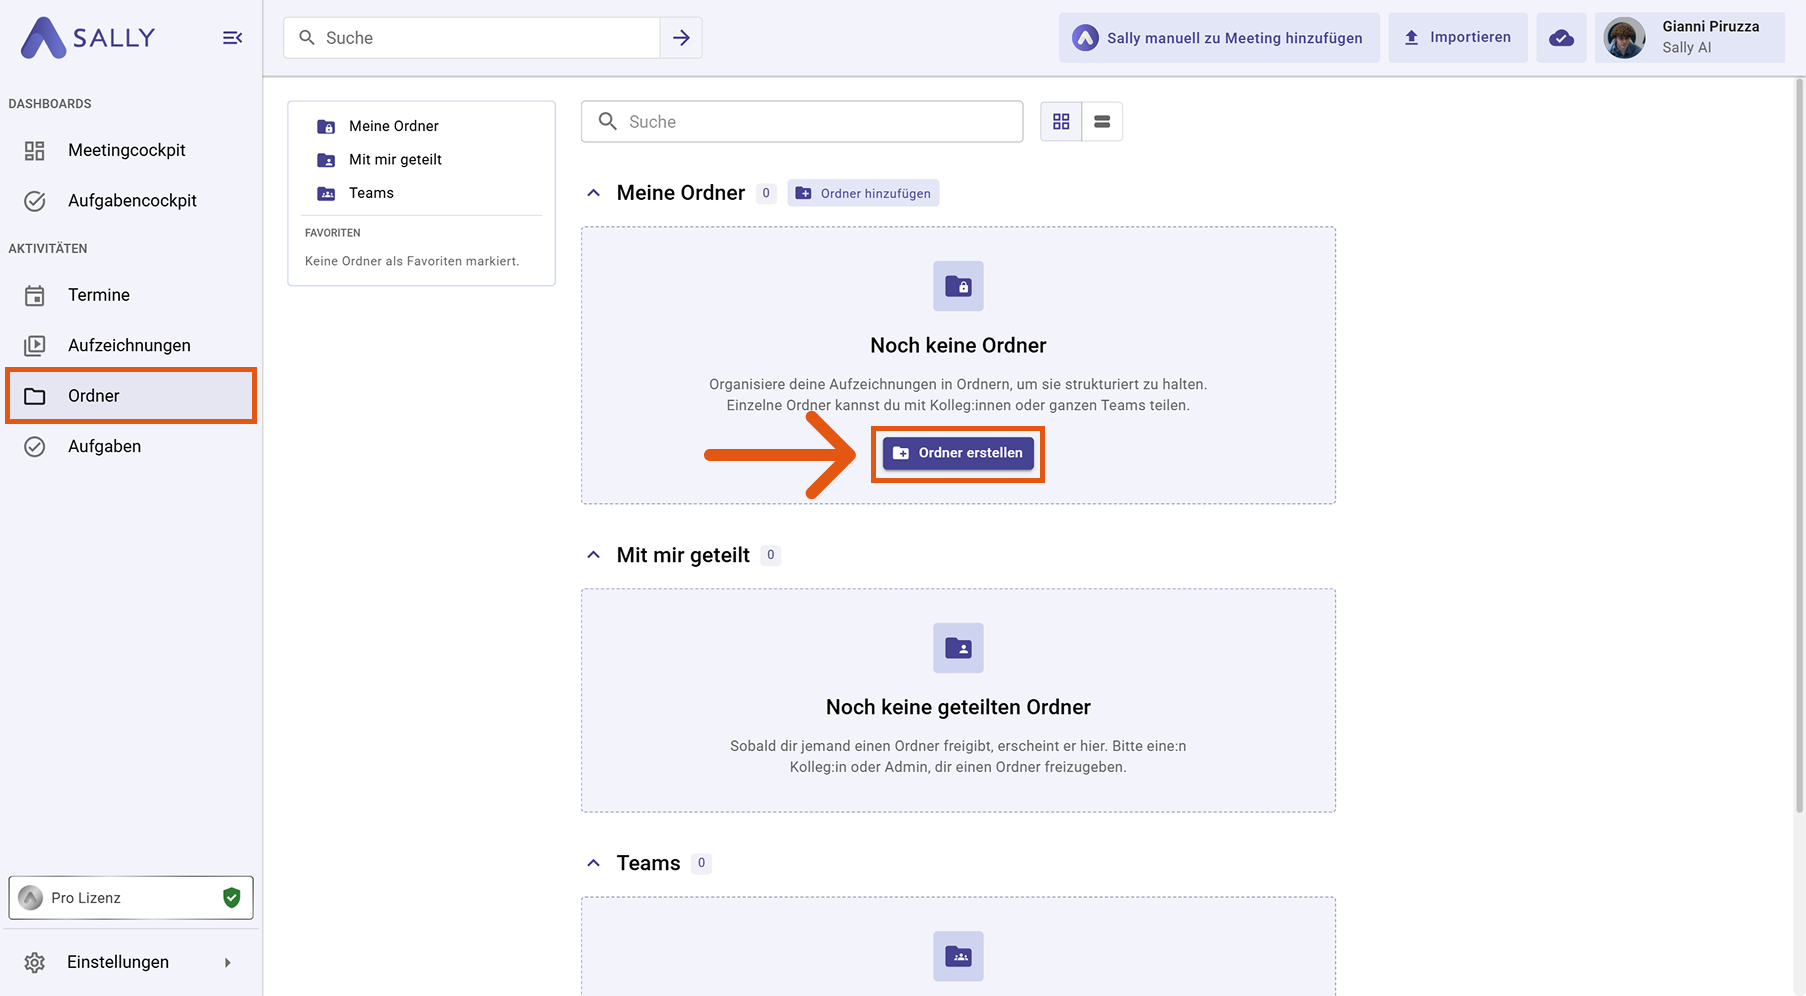The image size is (1806, 996).
Task: Click the shared folder icon in Mit mir geteilt
Action: point(958,648)
